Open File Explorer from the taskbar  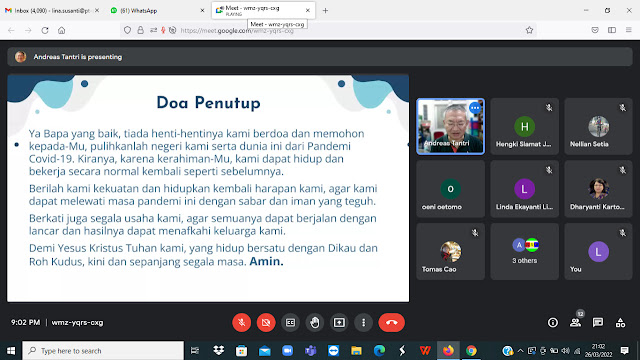tap(356, 351)
